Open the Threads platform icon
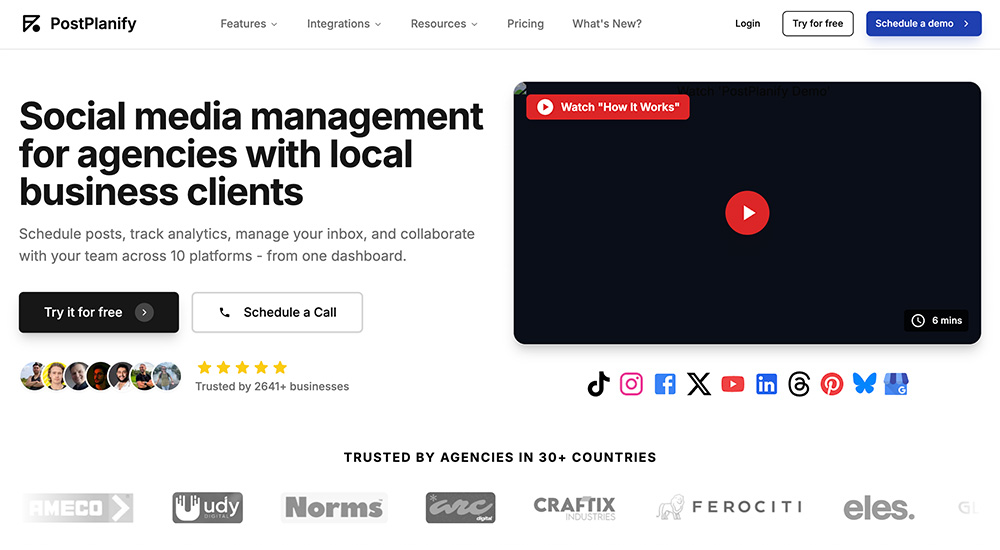The image size is (1000, 550). pyautogui.click(x=799, y=384)
